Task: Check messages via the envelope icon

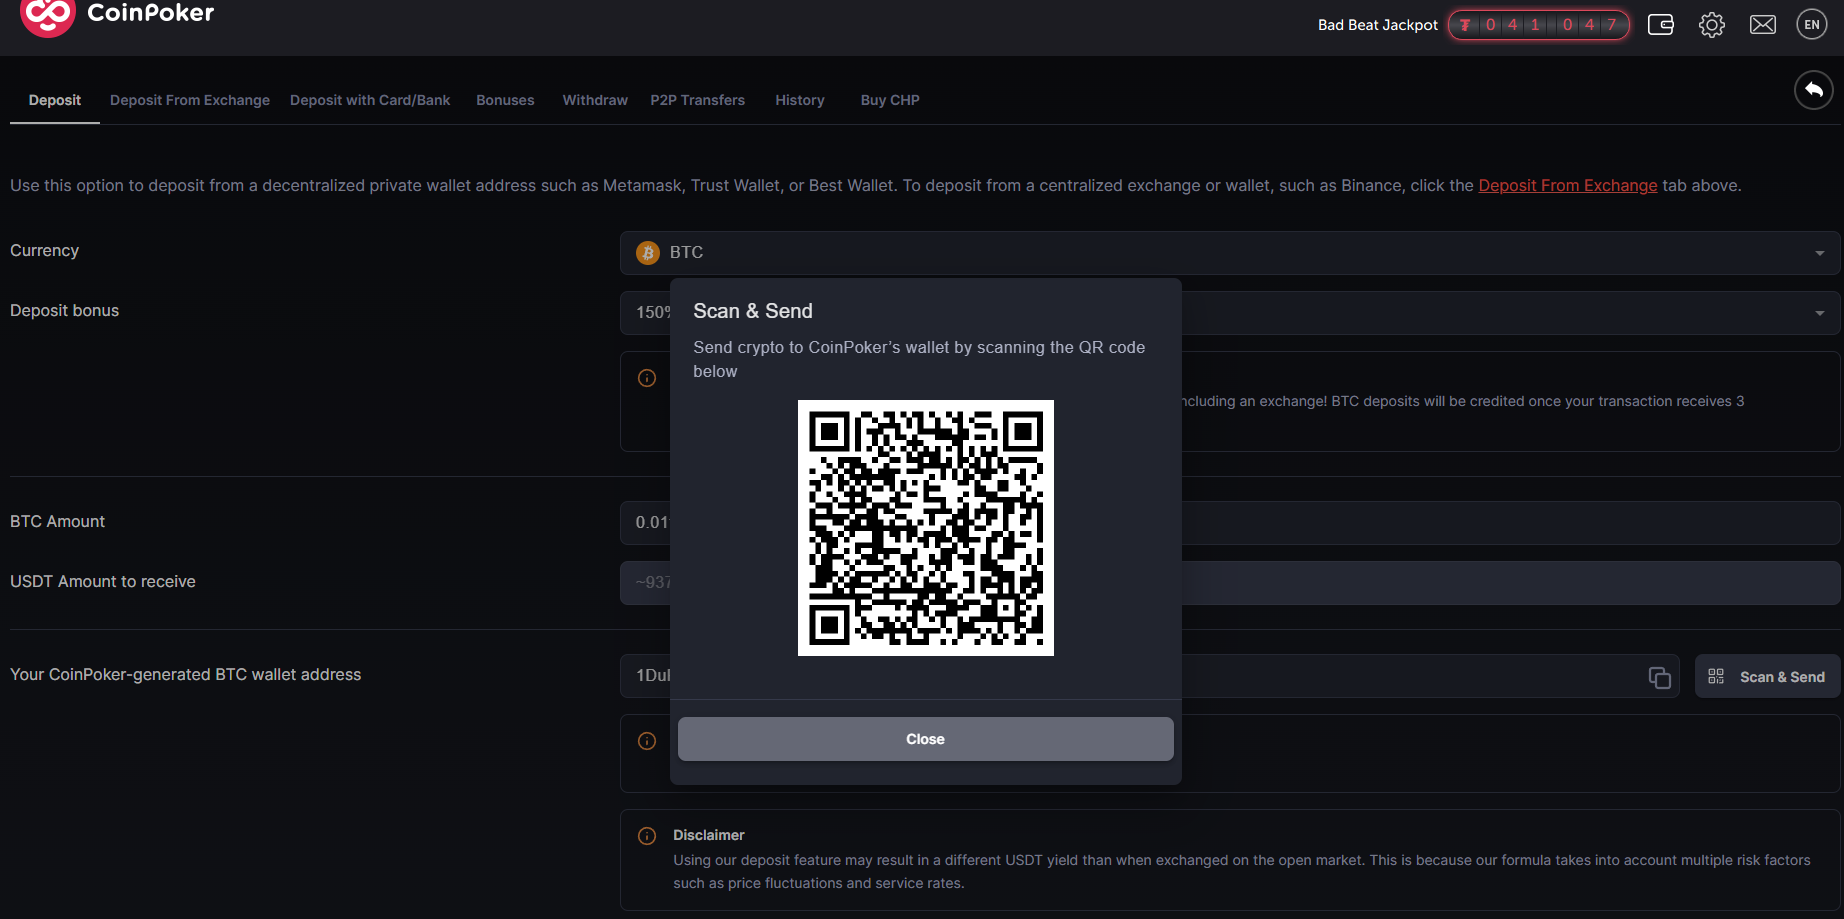Action: coord(1763,24)
